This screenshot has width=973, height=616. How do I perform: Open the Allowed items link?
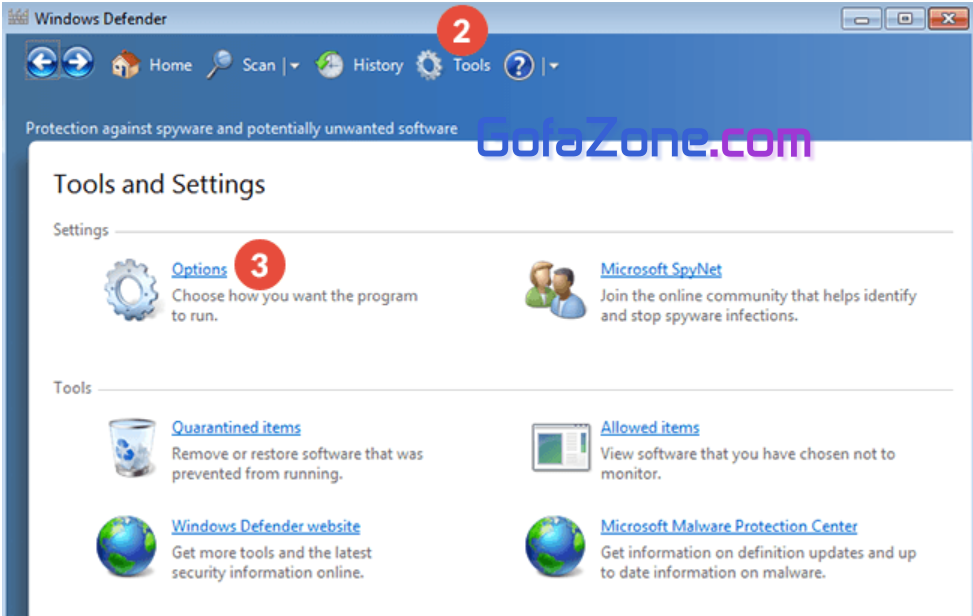coord(649,427)
